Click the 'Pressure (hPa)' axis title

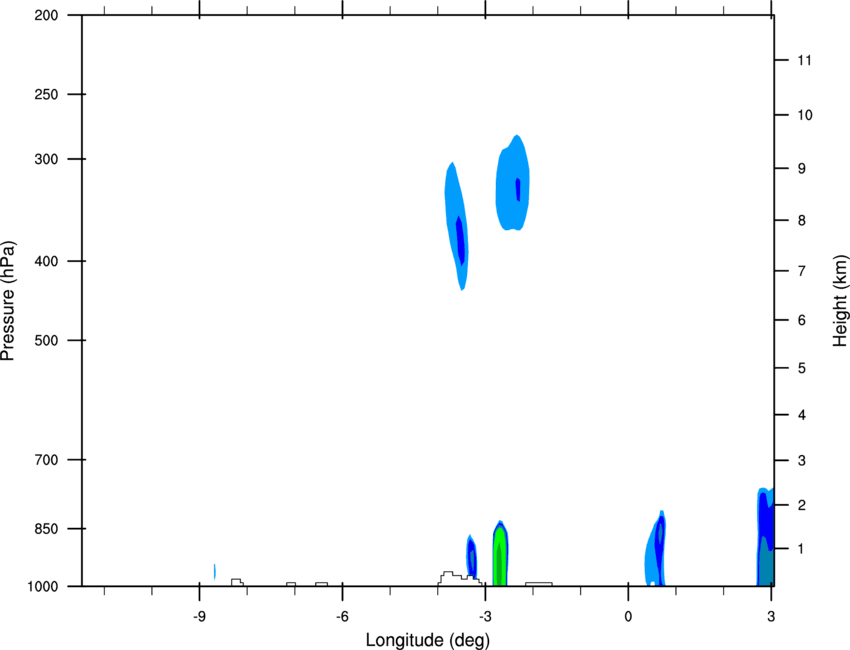[8, 301]
